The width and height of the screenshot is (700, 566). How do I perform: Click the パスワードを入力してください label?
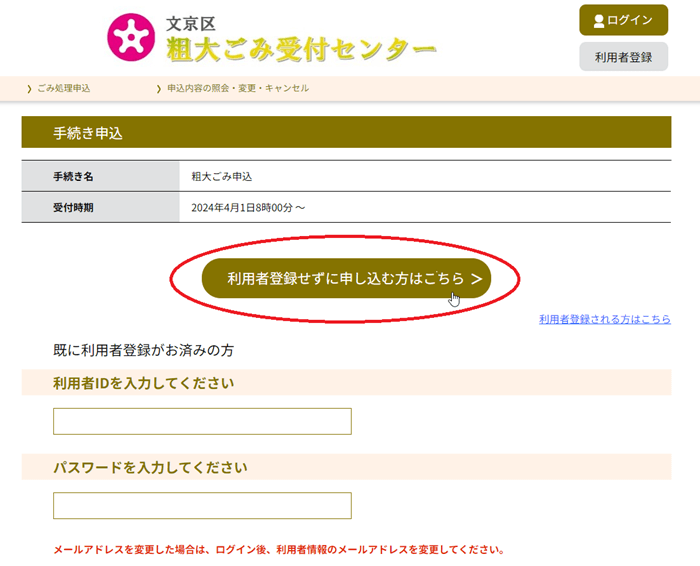pos(150,467)
